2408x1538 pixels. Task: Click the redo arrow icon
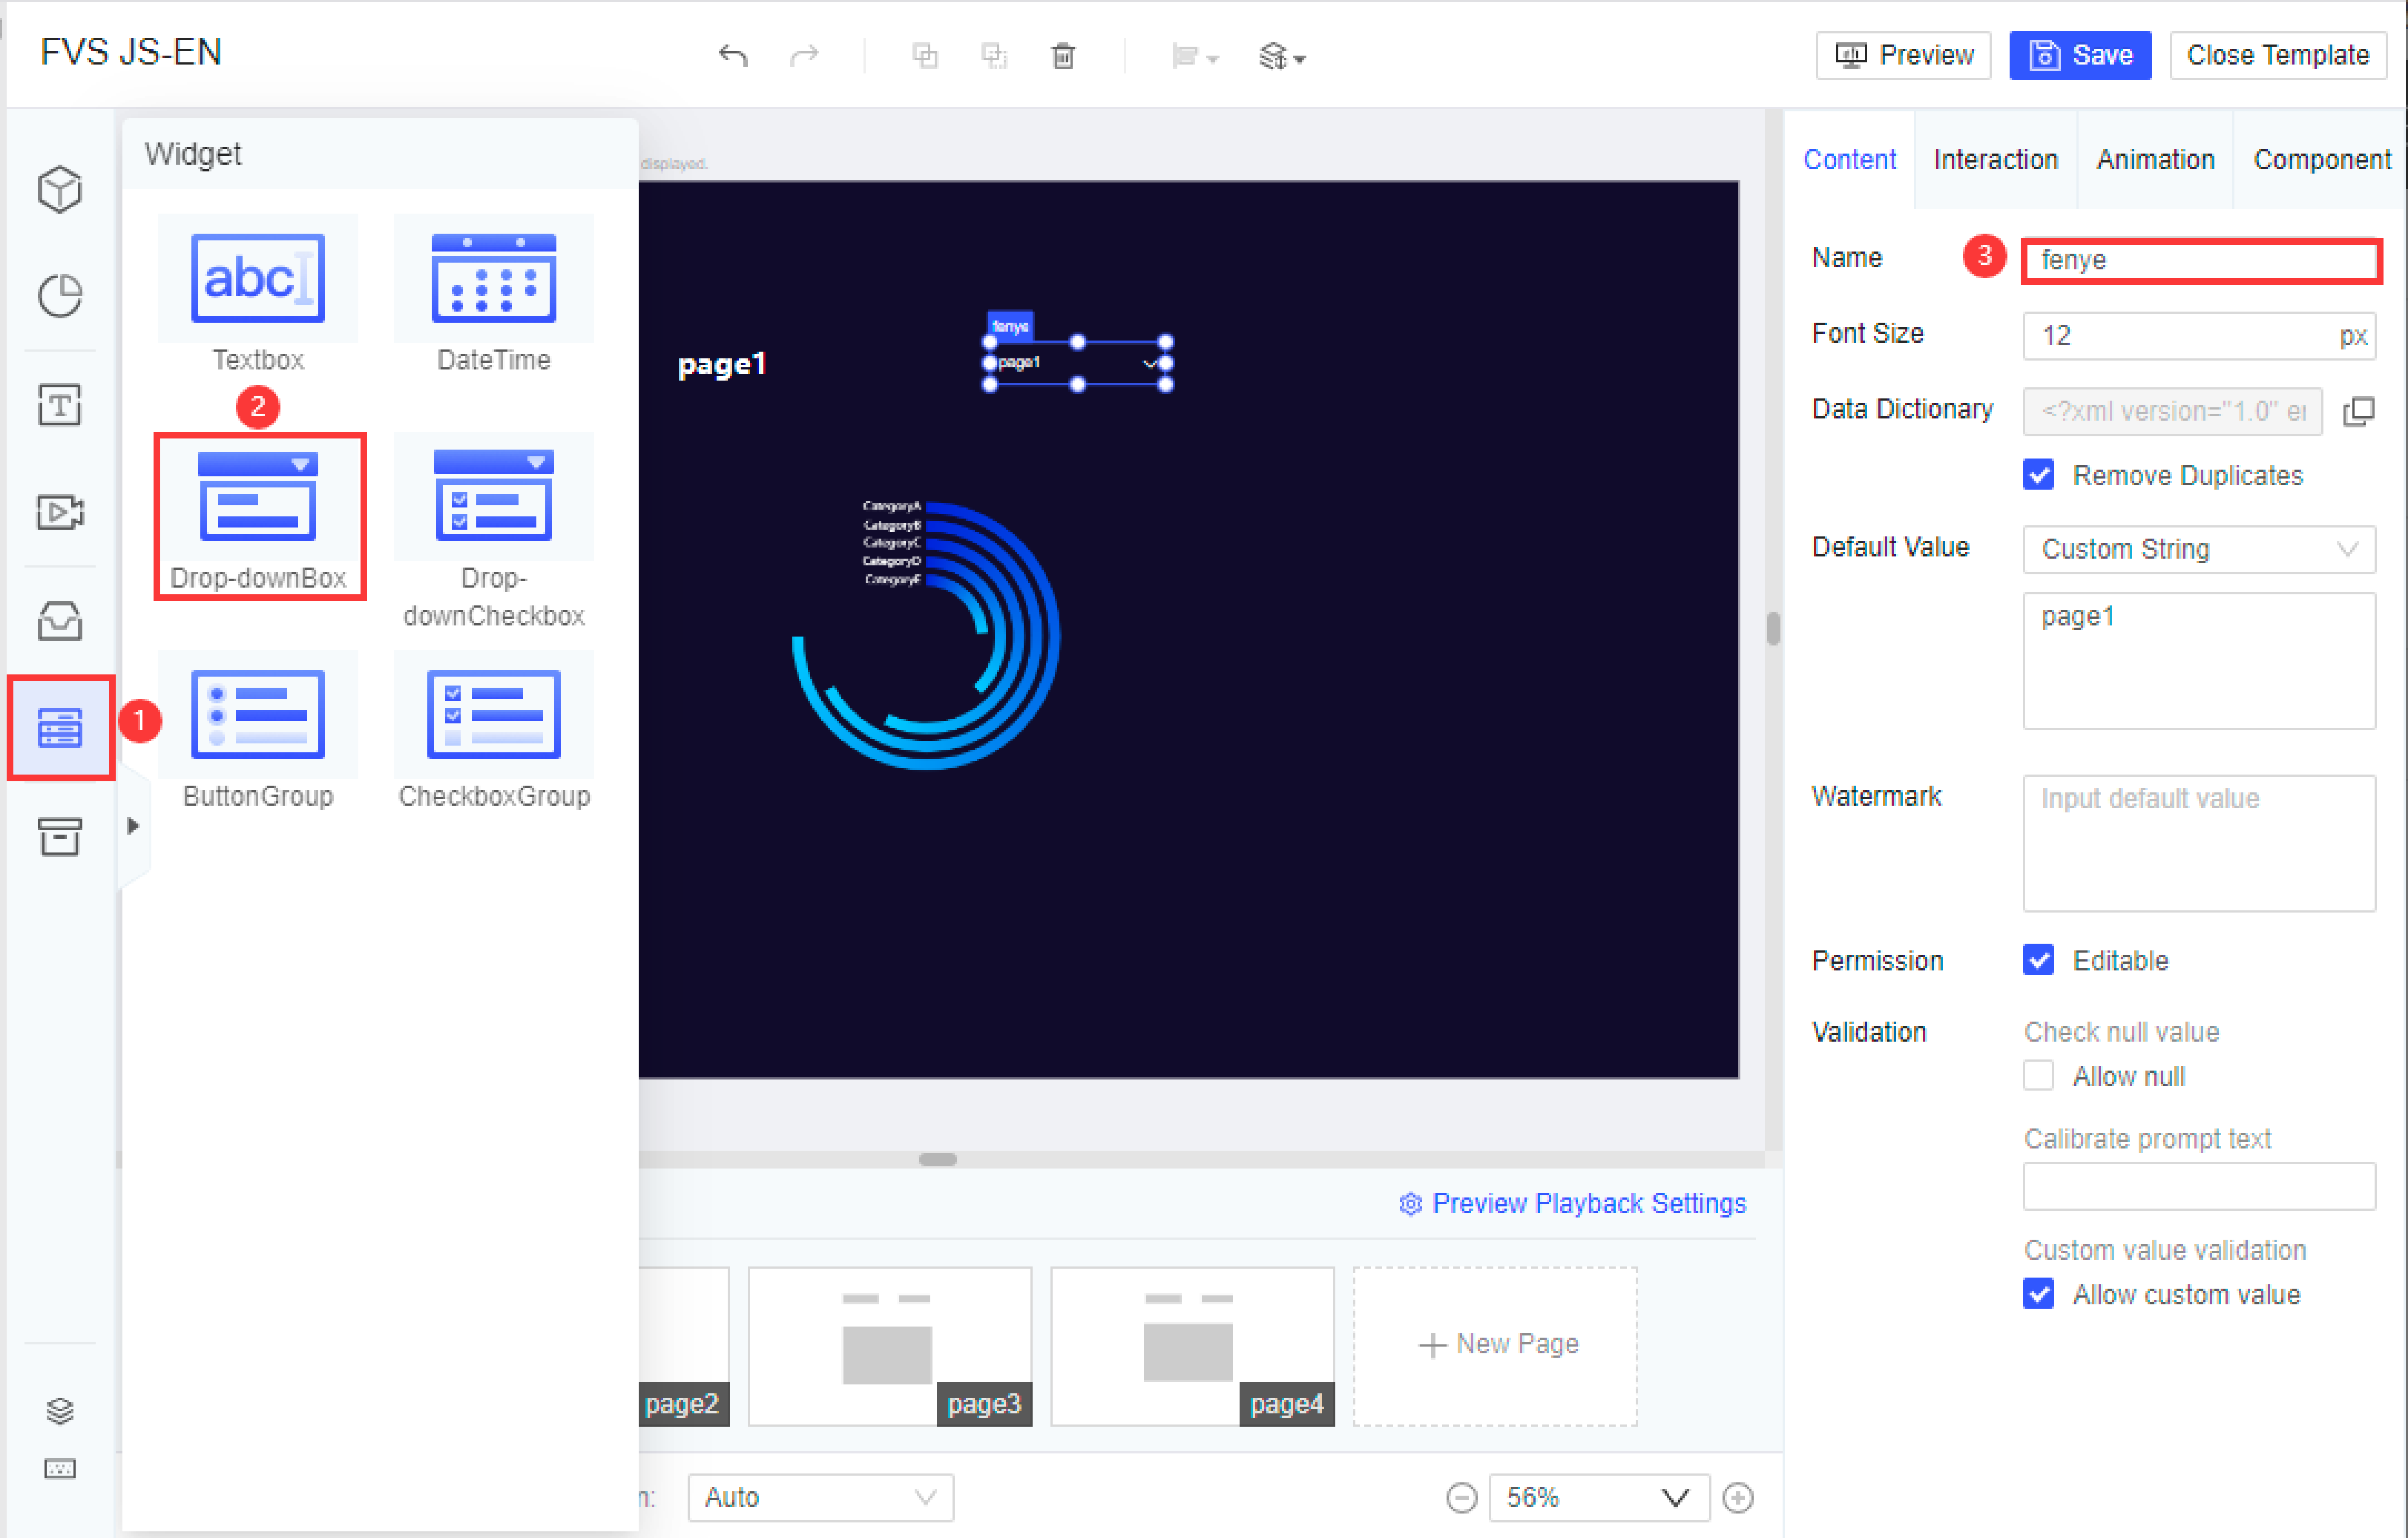click(804, 55)
